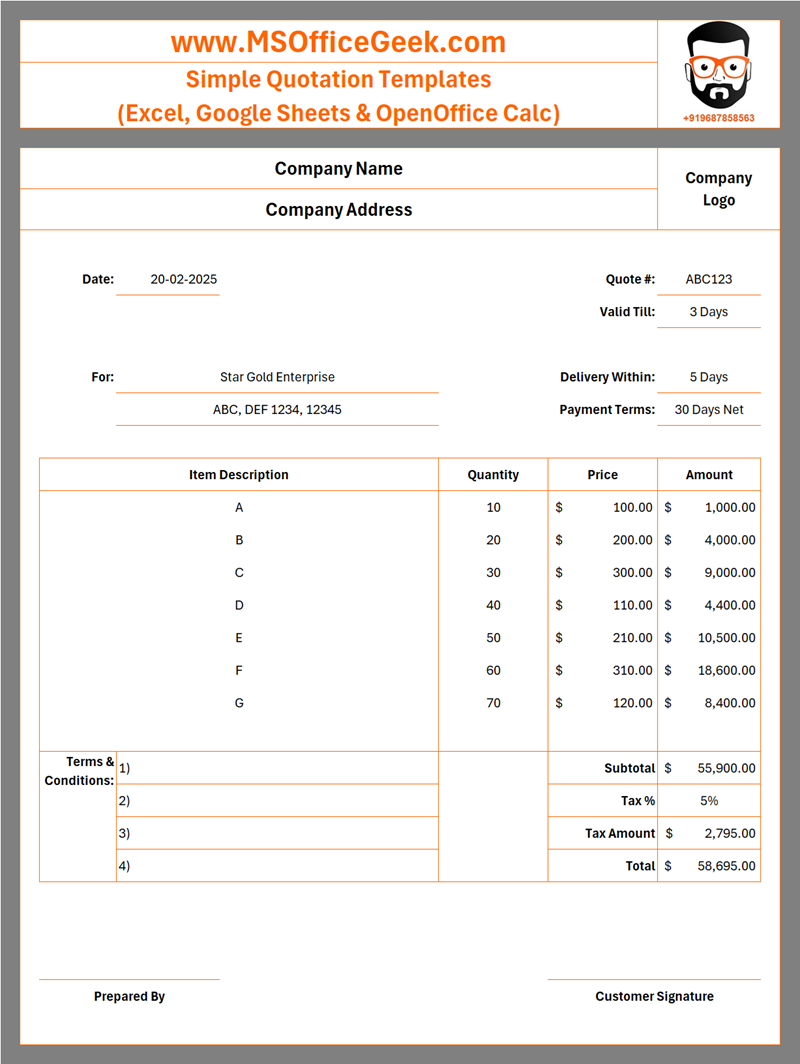Select the Tax % value 5% cell

[x=708, y=801]
